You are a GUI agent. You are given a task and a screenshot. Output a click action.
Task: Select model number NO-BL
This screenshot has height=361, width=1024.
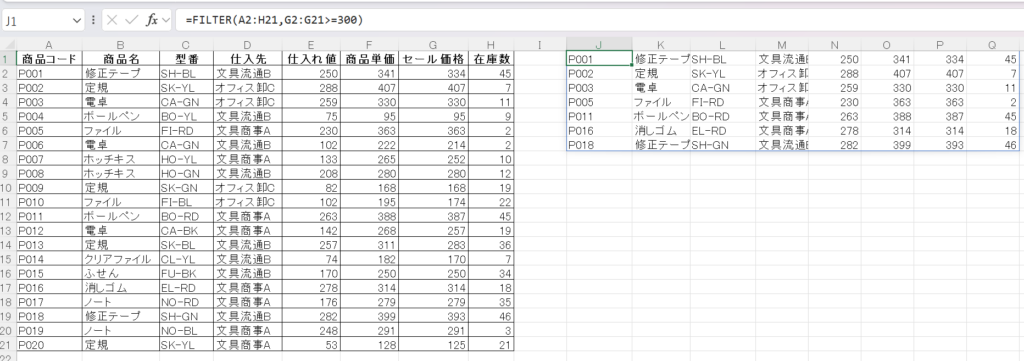pyautogui.click(x=185, y=330)
